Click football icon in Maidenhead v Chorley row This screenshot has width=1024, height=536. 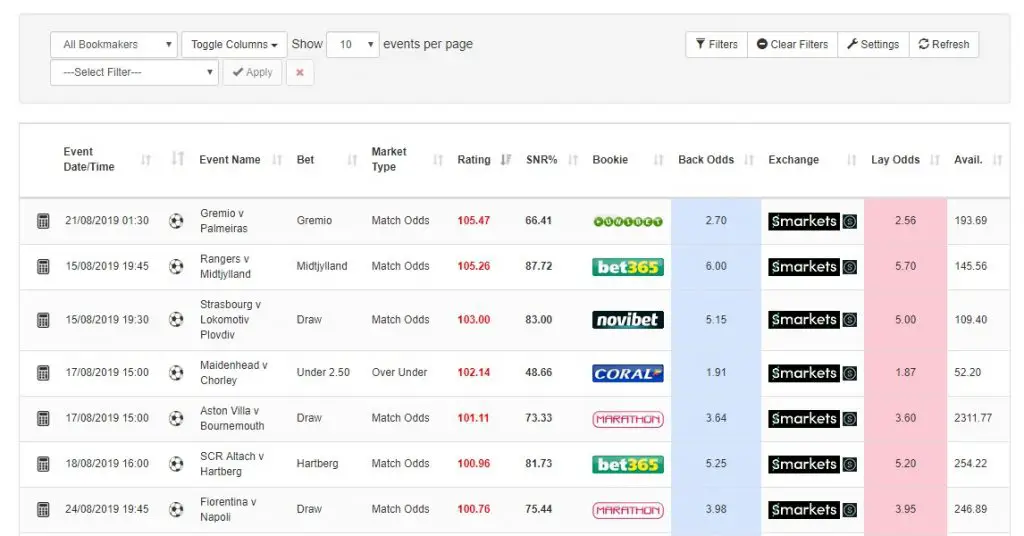point(176,373)
